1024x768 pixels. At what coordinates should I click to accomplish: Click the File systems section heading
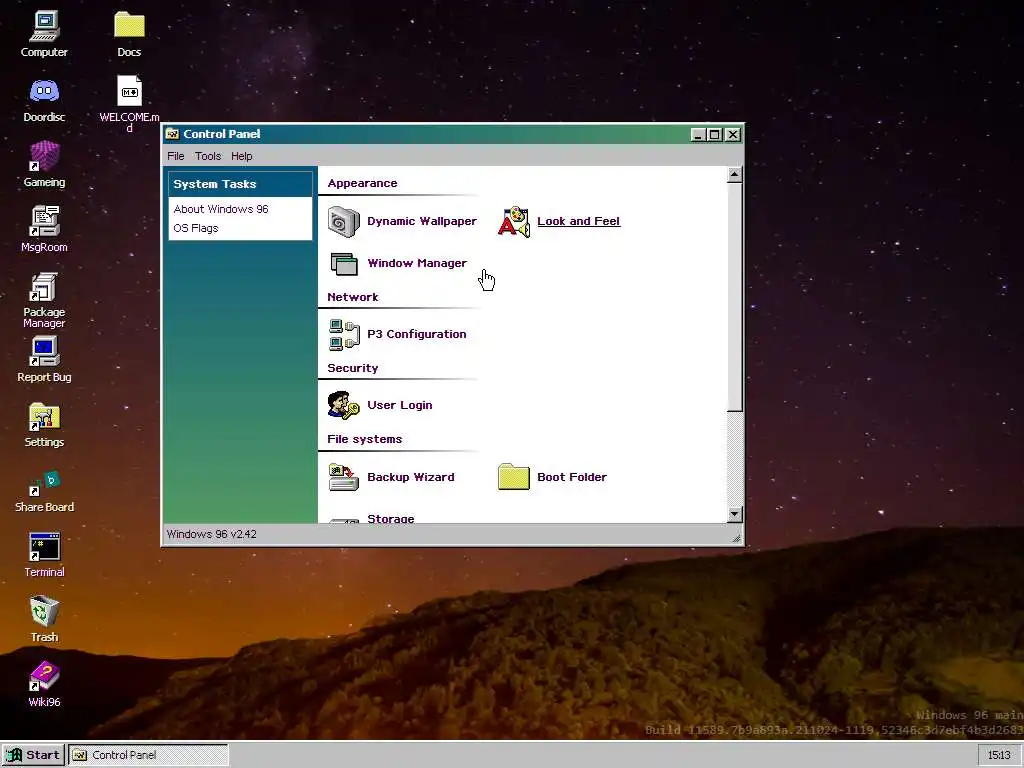[364, 440]
